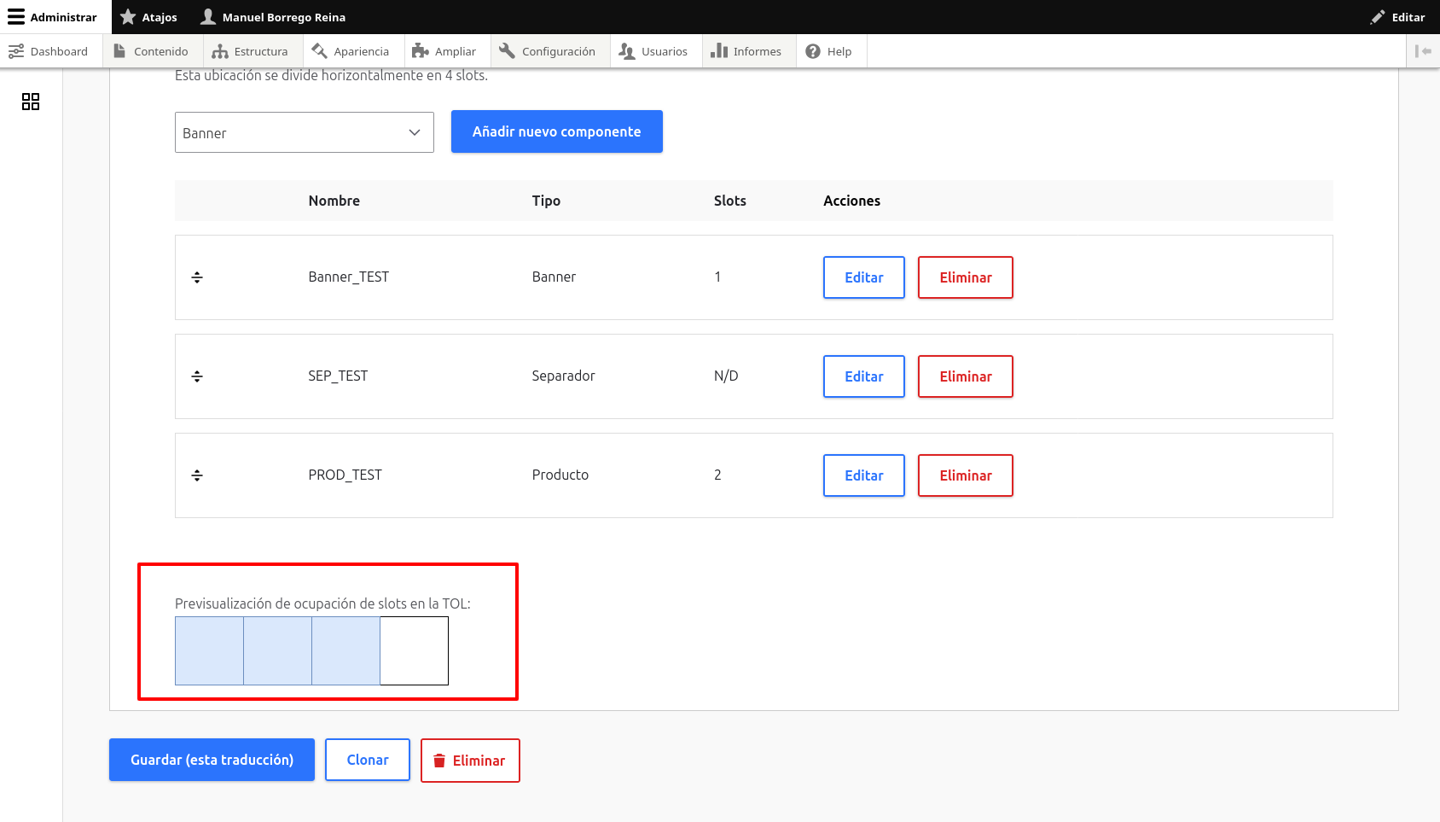Open the Estructura menu
The image size is (1440, 822).
[x=250, y=51]
